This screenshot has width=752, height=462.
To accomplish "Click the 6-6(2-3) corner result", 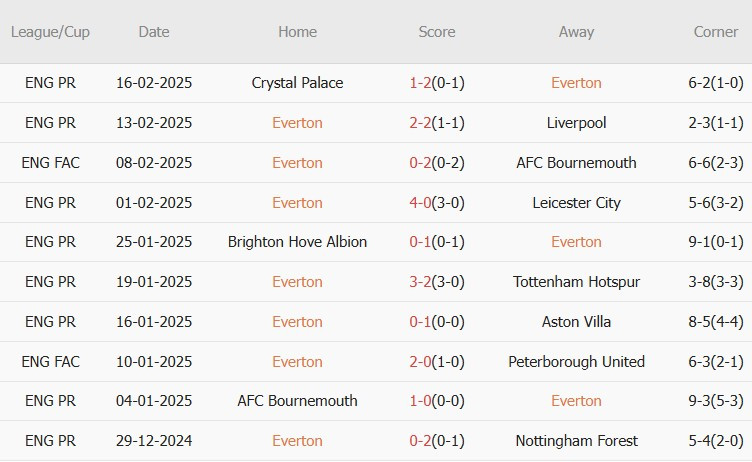I will pos(716,163).
